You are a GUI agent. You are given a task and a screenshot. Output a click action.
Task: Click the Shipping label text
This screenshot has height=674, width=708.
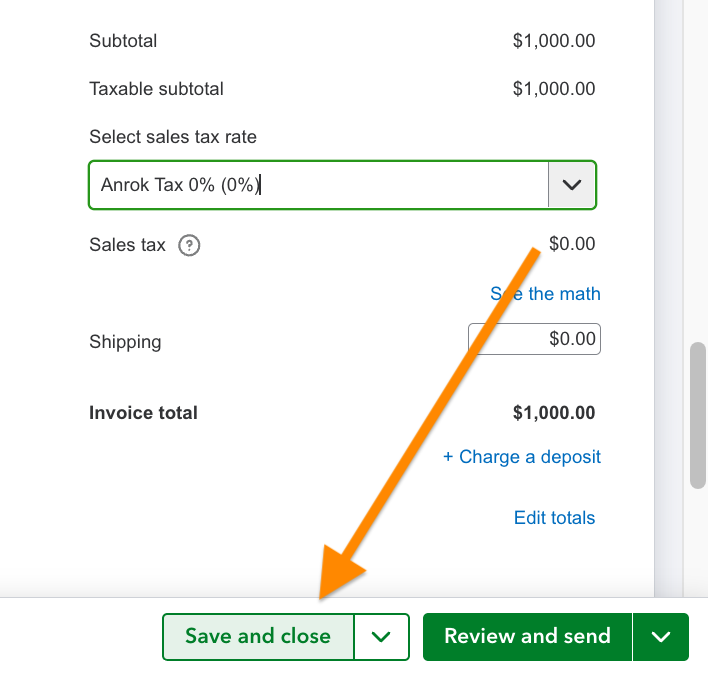(x=125, y=342)
